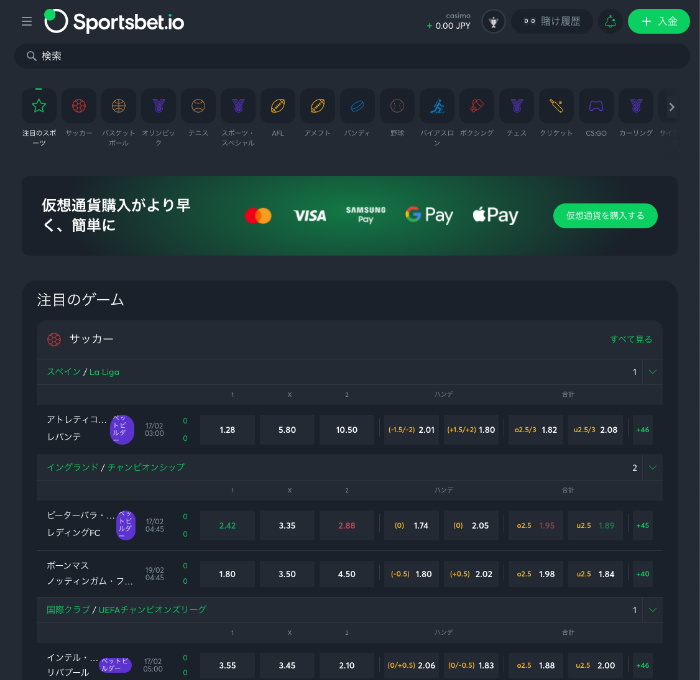Collapse the Championship (チャンピオンシップ) section
The width and height of the screenshot is (700, 680).
coord(653,467)
